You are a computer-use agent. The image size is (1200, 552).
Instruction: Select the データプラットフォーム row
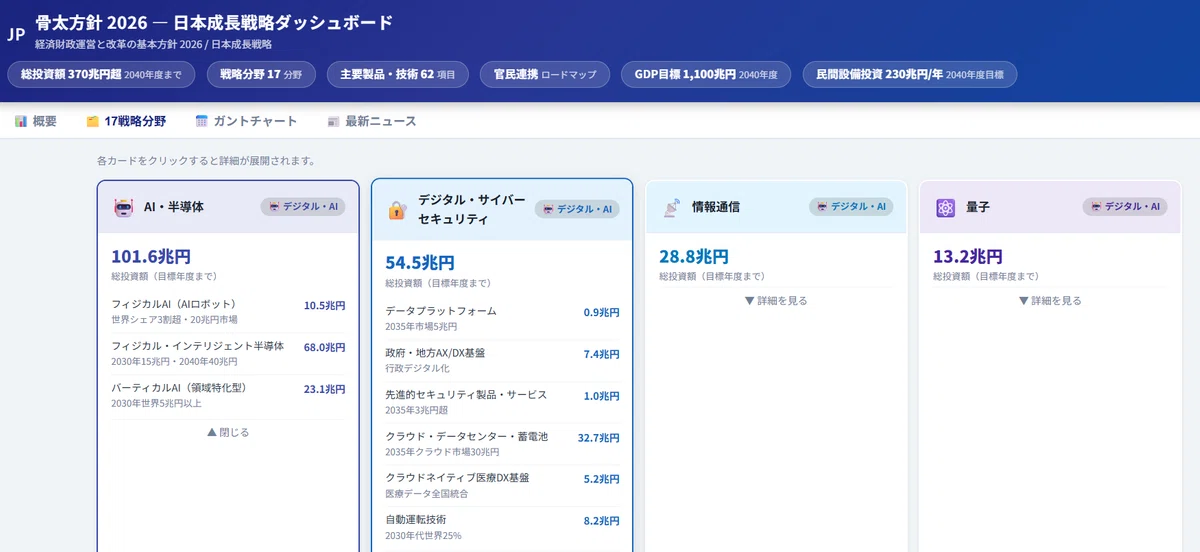[502, 318]
